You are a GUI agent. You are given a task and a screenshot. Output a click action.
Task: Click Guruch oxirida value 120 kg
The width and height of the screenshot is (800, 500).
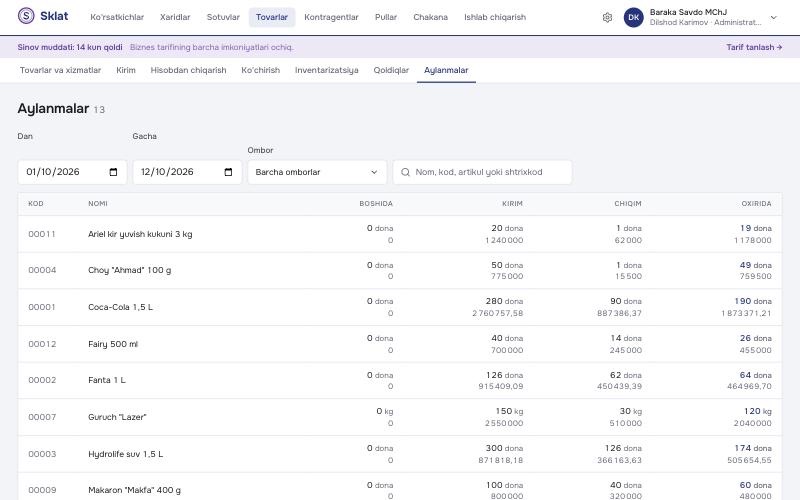click(758, 411)
